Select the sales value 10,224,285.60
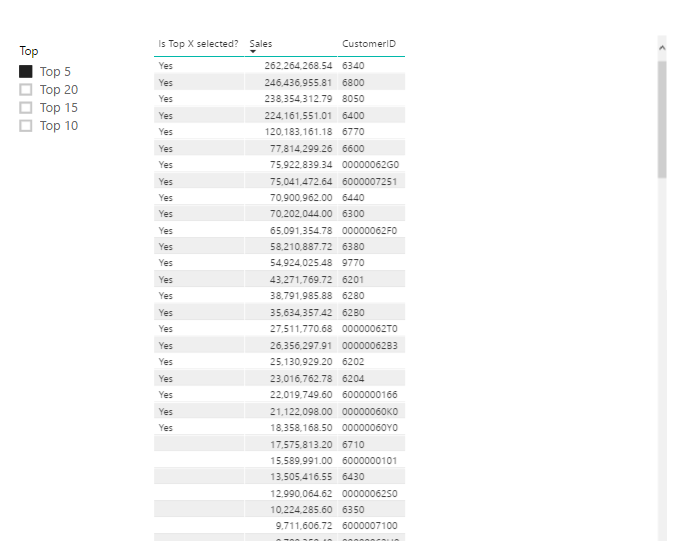 [301, 509]
